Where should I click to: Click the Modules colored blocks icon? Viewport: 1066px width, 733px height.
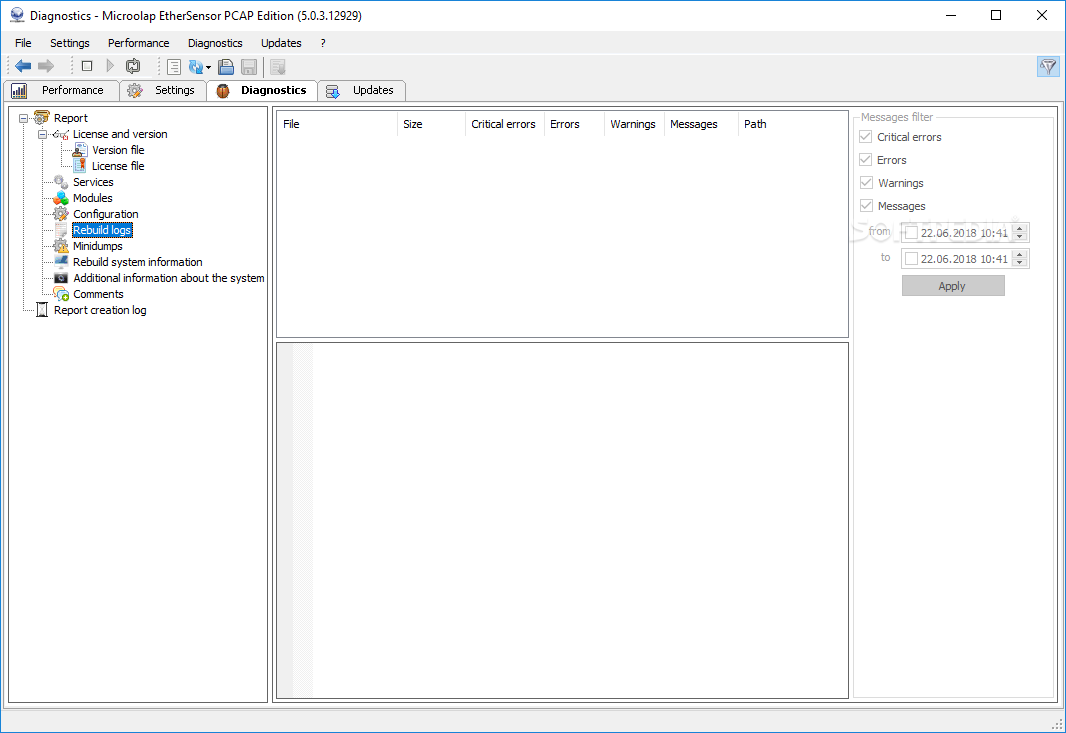61,198
